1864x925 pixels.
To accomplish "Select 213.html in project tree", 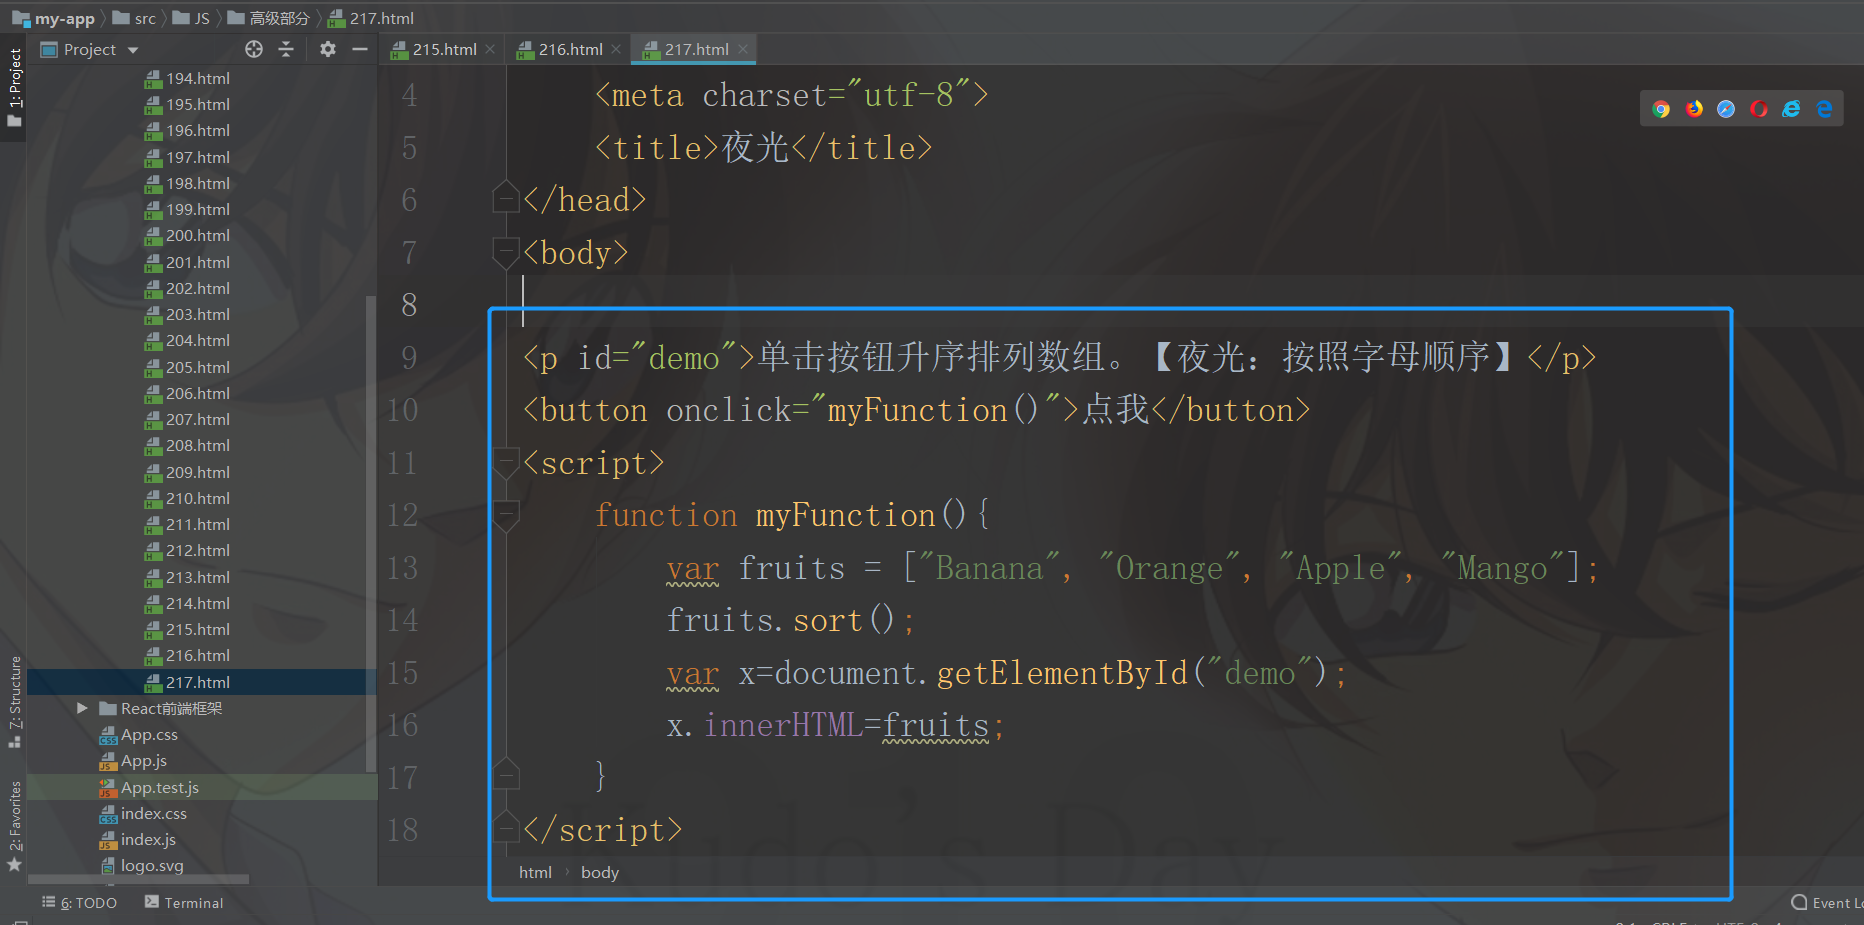I will [188, 577].
